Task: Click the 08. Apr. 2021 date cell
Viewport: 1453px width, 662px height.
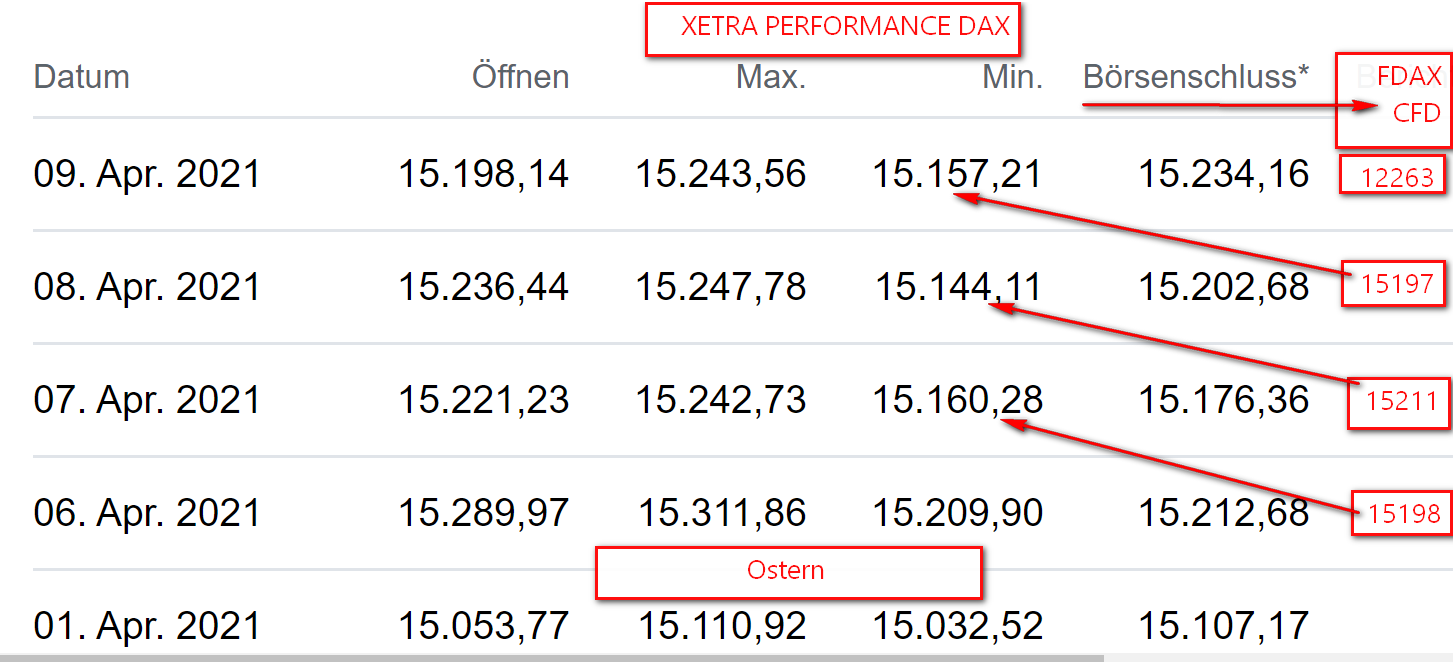Action: 147,287
